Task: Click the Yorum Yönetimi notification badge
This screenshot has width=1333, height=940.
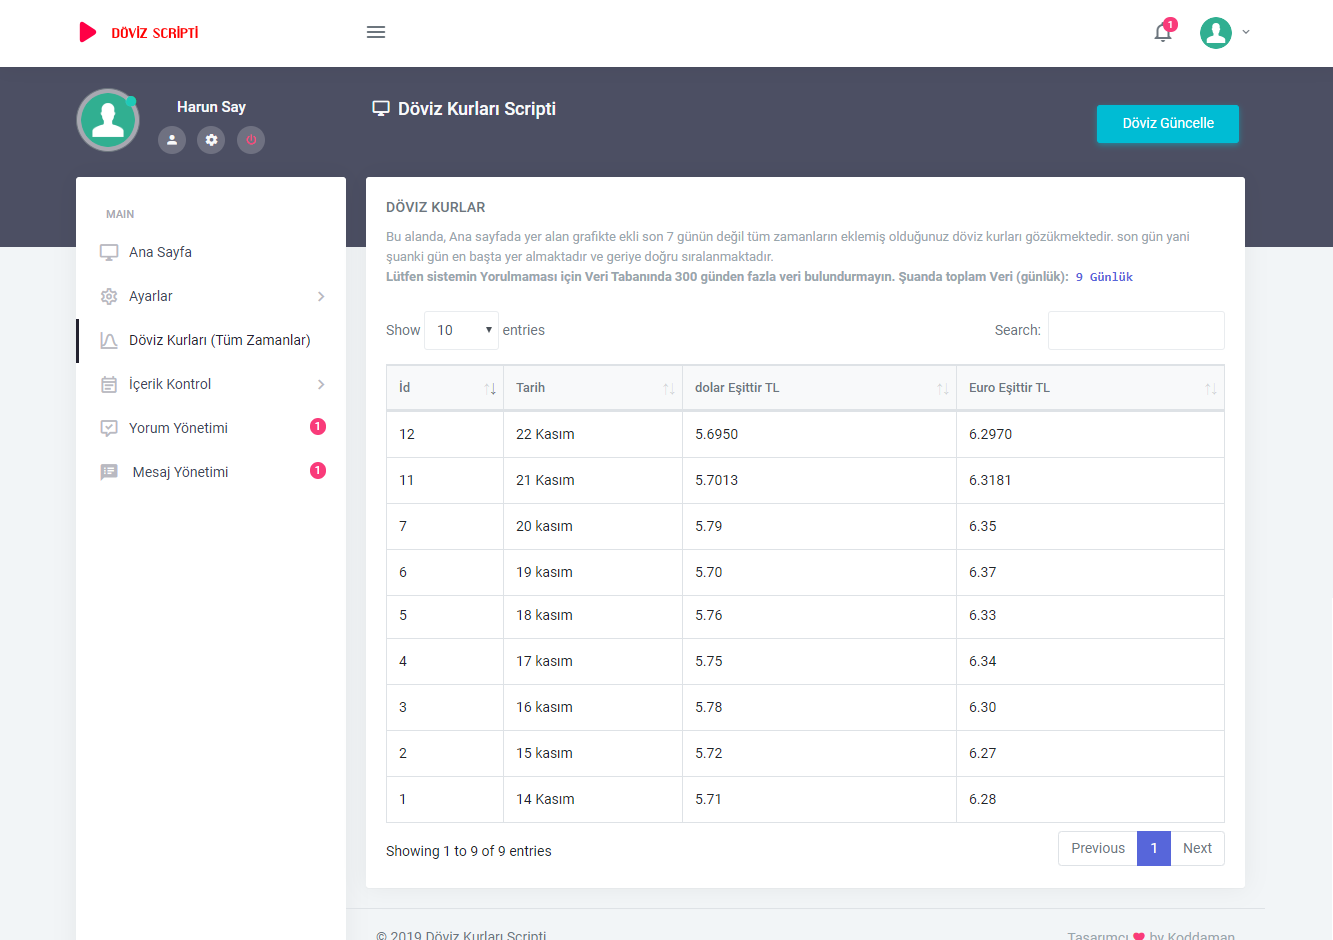Action: [318, 426]
